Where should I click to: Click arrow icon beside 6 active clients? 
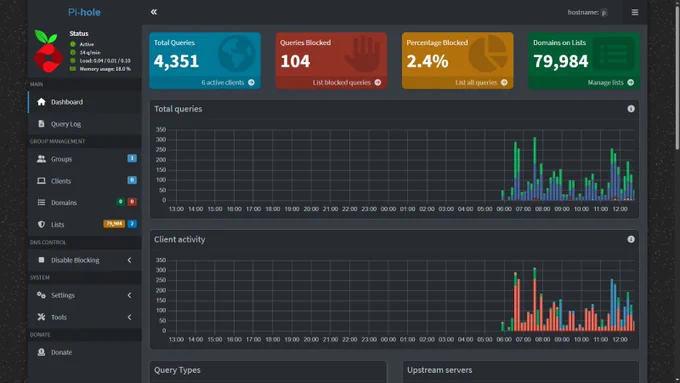251,82
